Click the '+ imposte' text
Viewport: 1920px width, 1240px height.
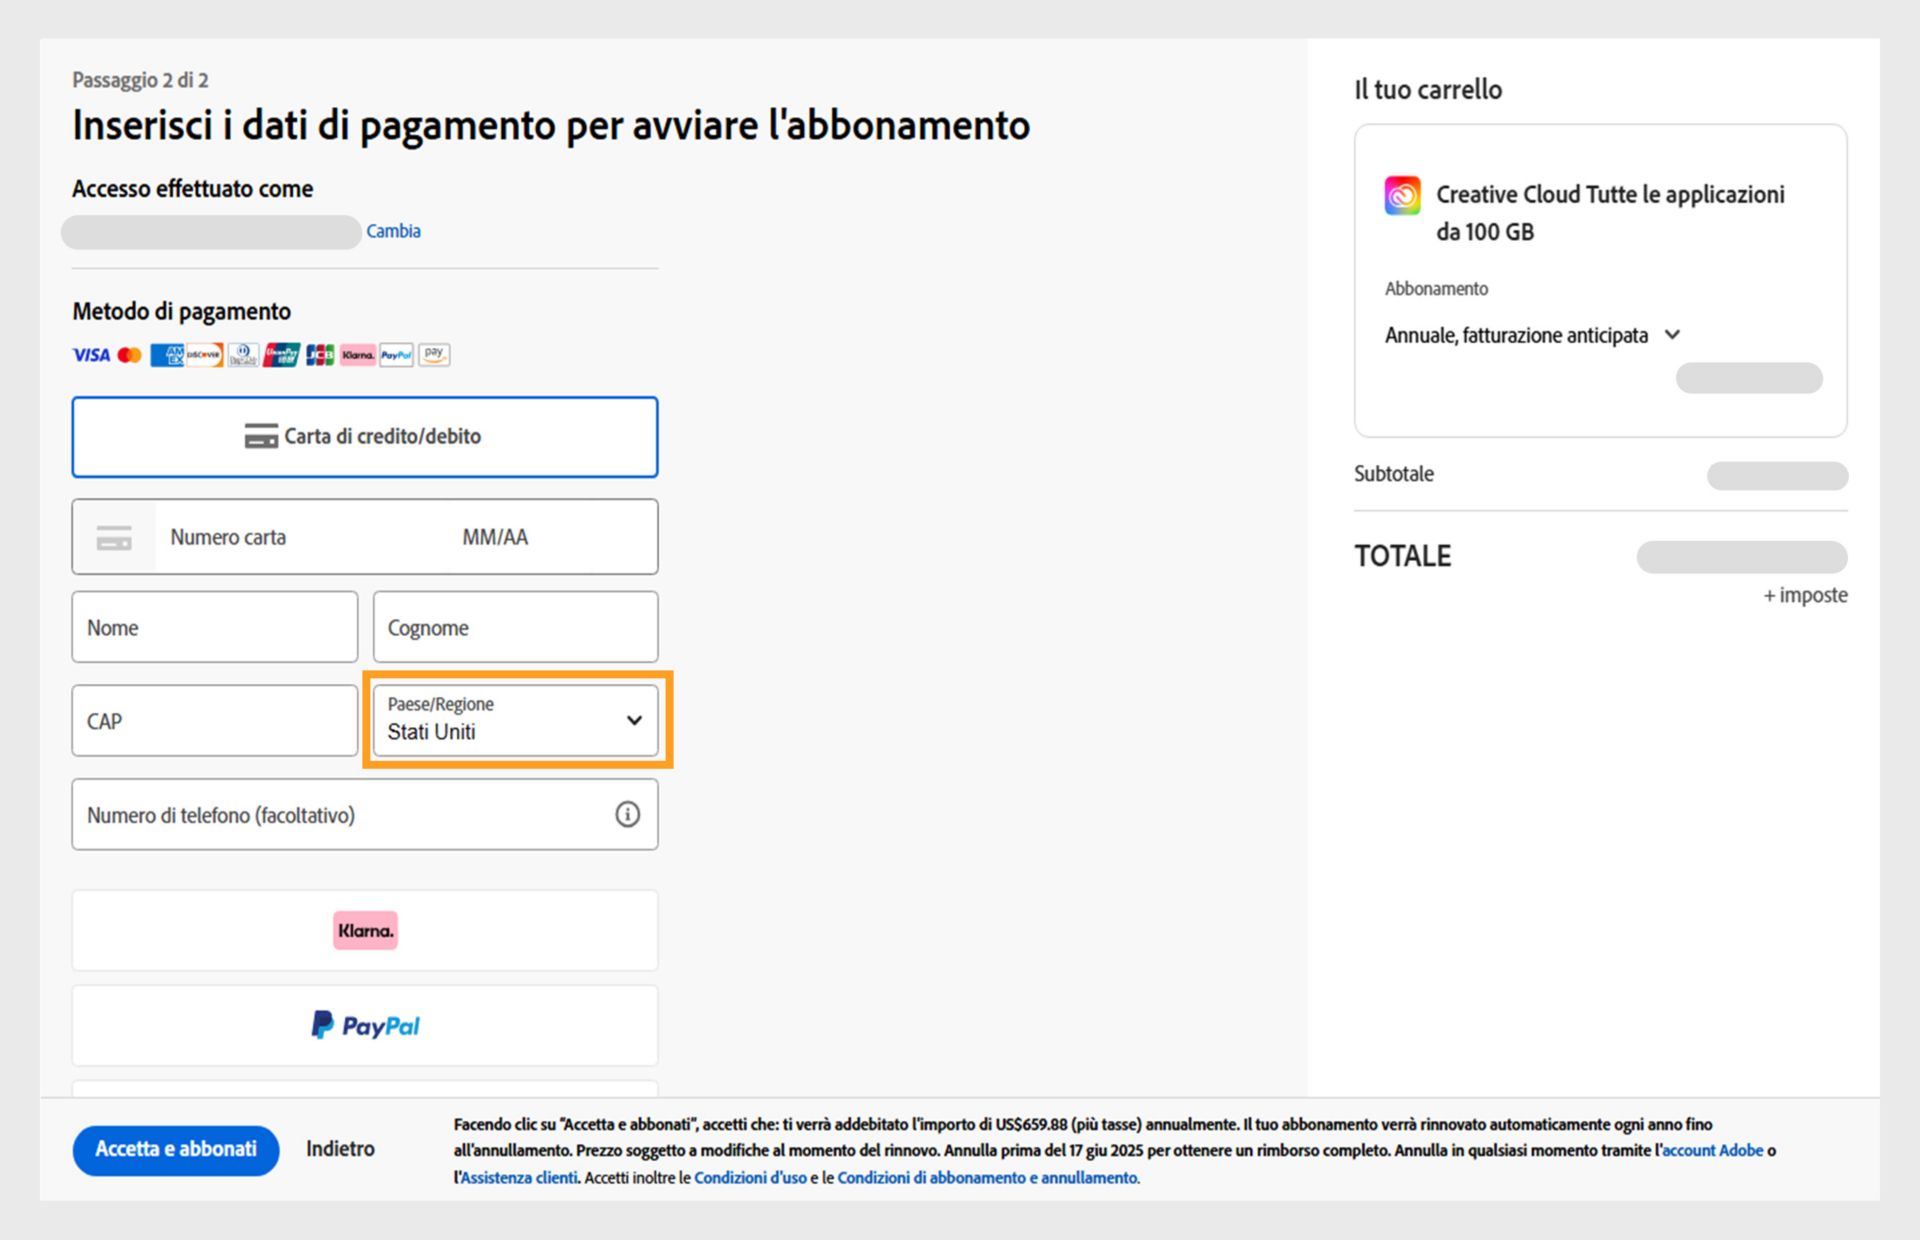tap(1805, 596)
